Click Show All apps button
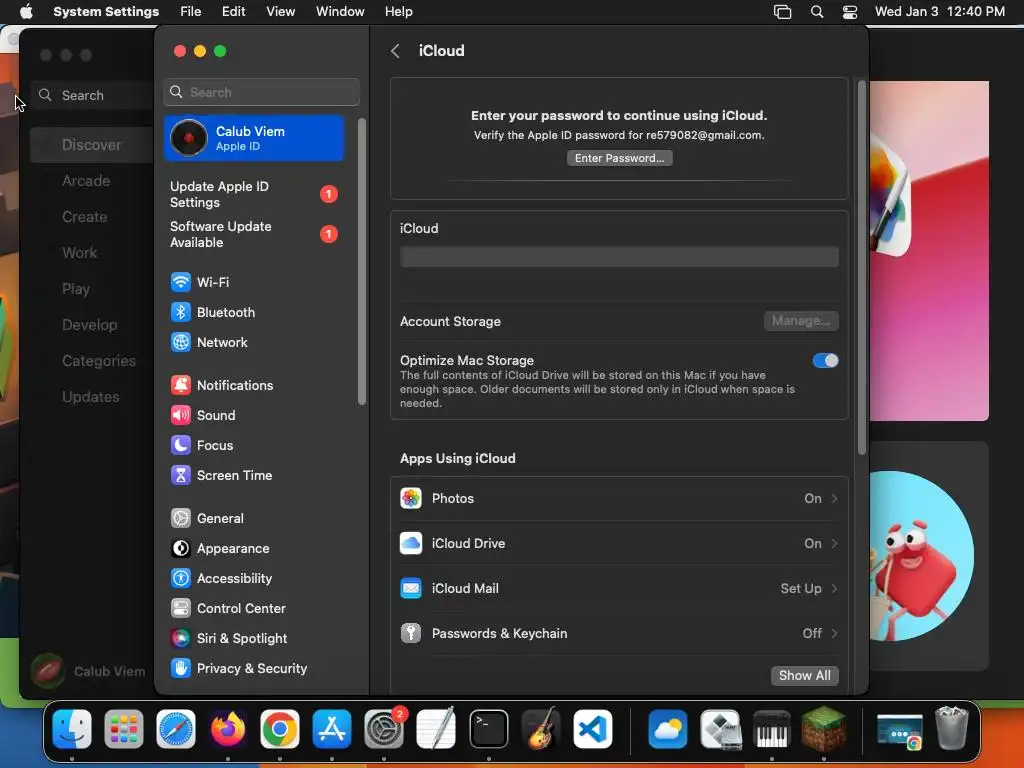This screenshot has width=1024, height=768. pyautogui.click(x=804, y=675)
